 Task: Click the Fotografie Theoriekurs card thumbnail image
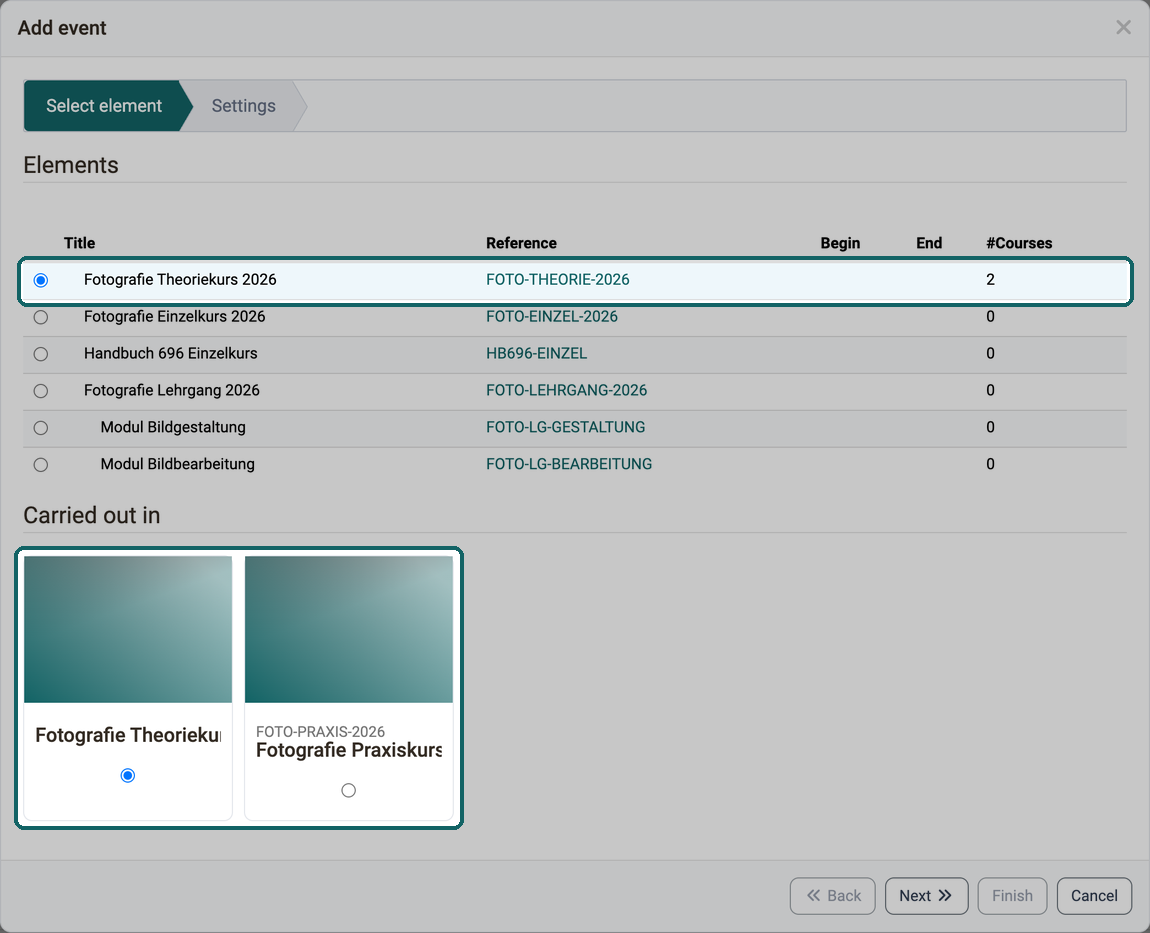(128, 629)
